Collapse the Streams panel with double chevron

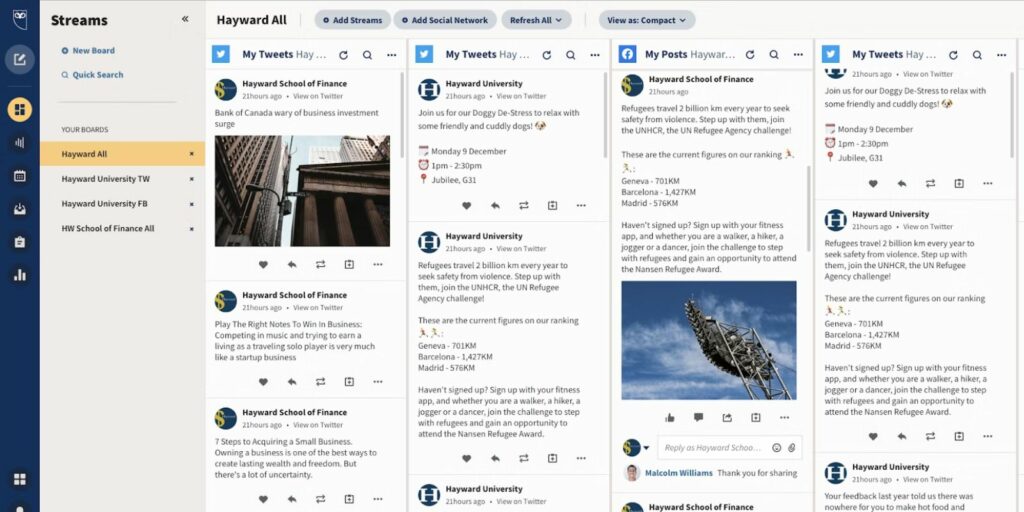point(185,19)
